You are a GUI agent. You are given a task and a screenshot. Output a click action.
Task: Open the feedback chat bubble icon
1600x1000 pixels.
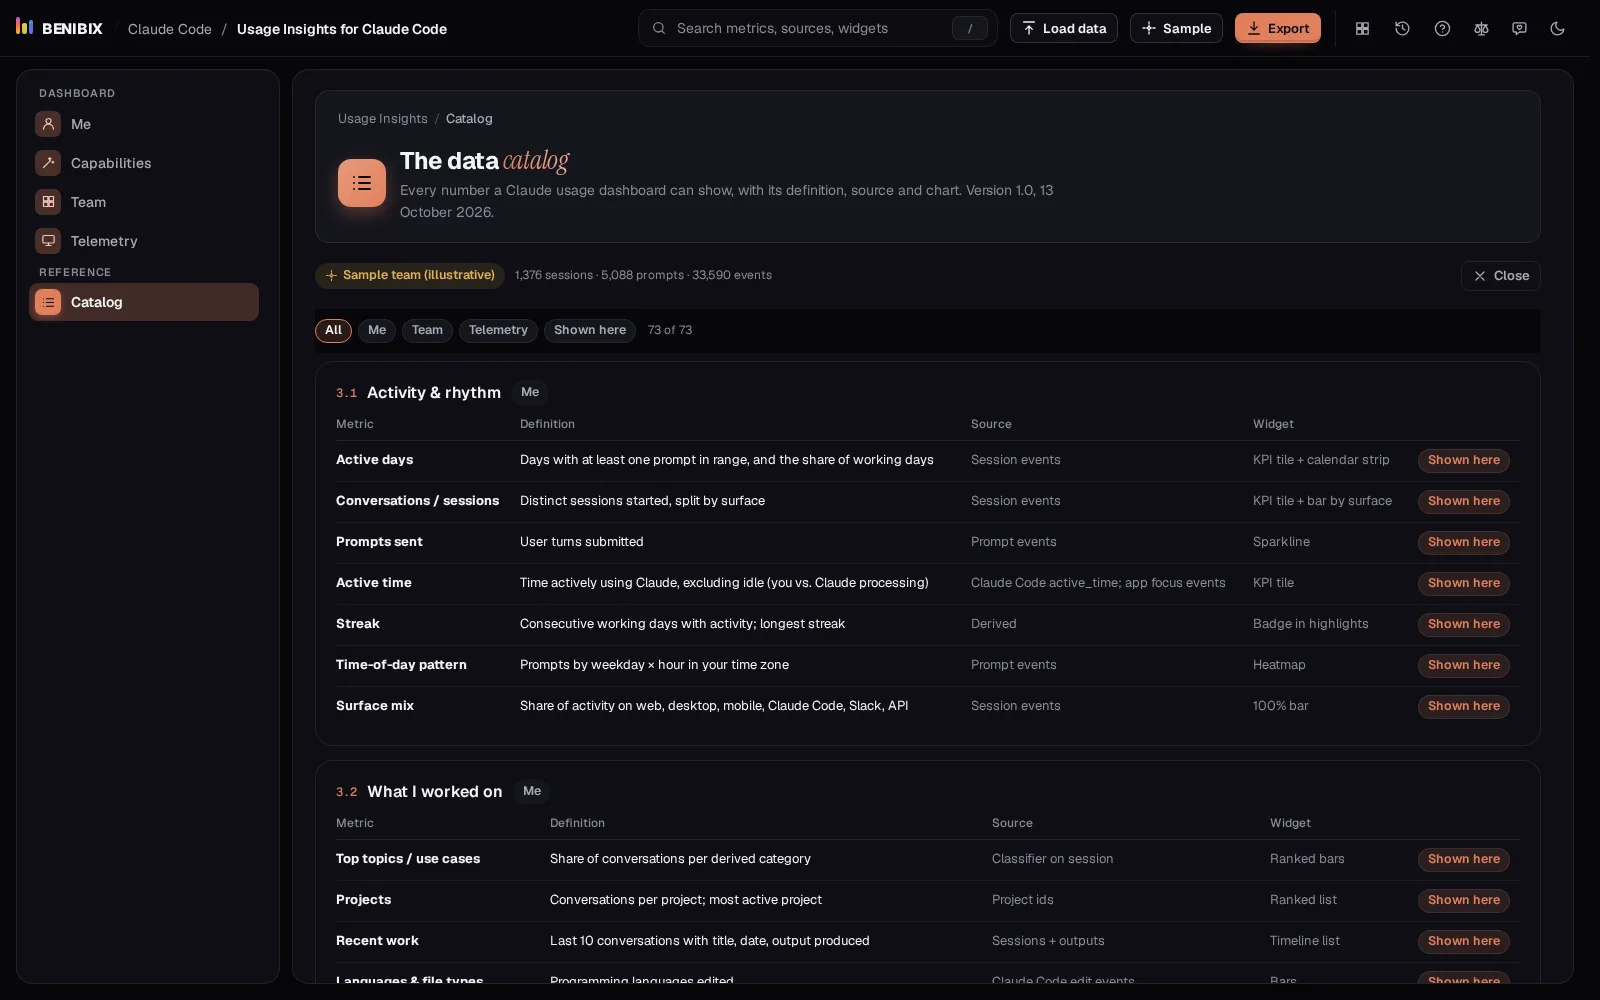click(1519, 29)
